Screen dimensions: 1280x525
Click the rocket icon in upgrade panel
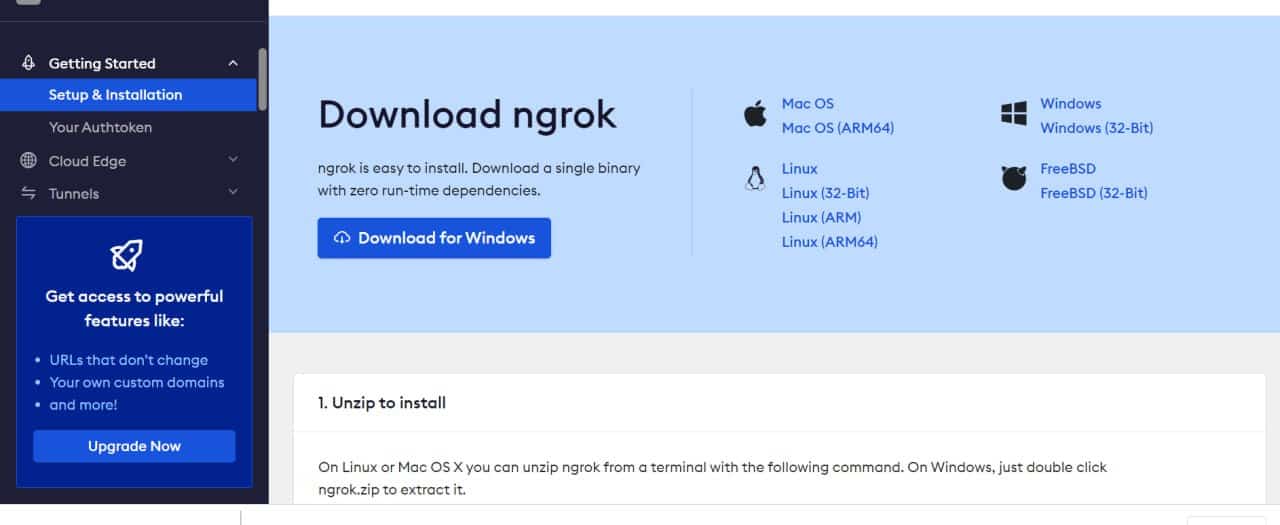[x=126, y=256]
